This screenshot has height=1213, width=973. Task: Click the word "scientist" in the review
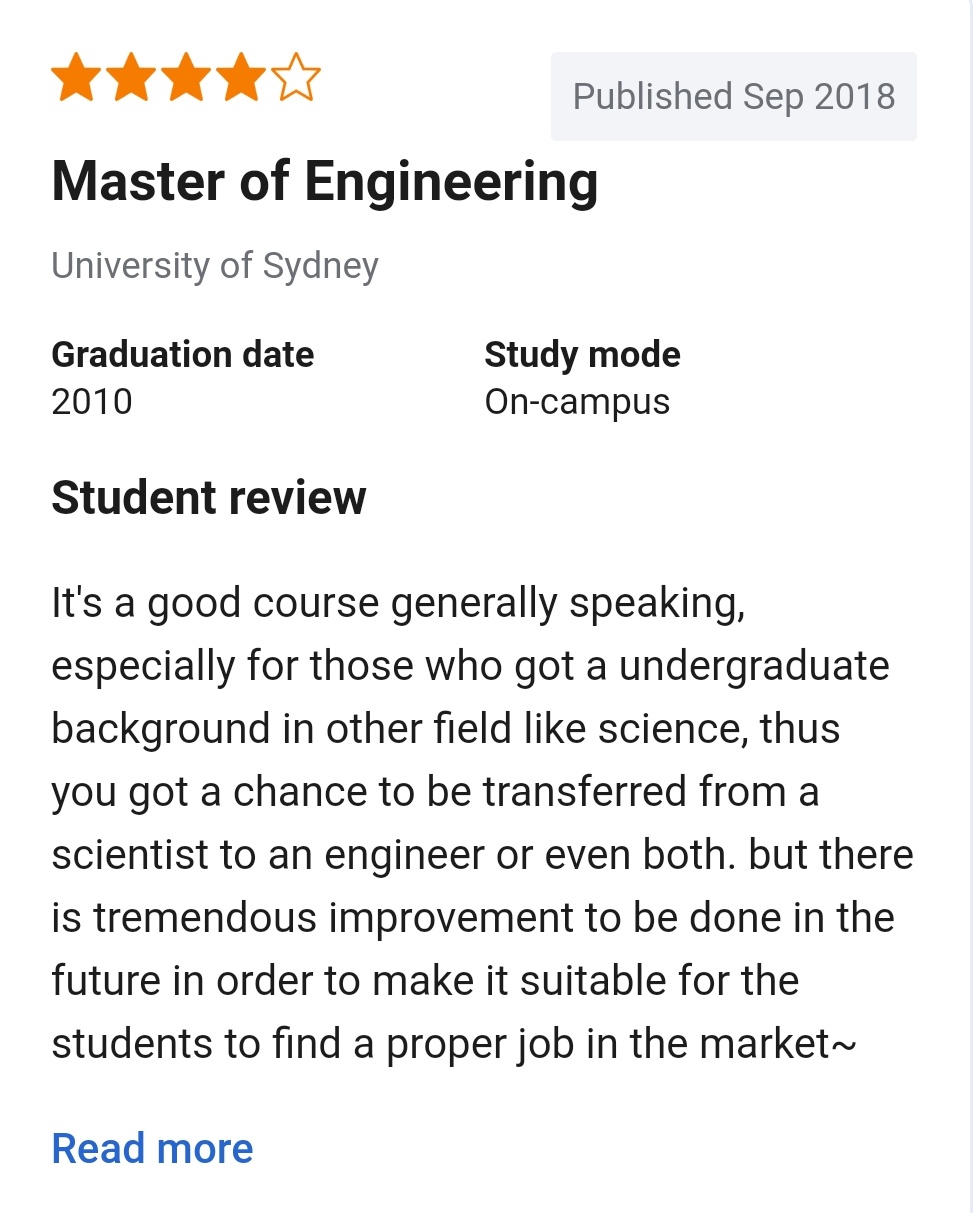click(131, 855)
